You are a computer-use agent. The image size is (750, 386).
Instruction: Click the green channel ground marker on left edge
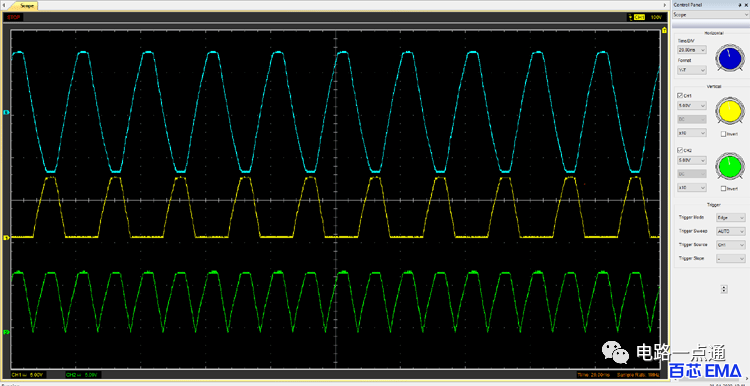click(x=6, y=331)
